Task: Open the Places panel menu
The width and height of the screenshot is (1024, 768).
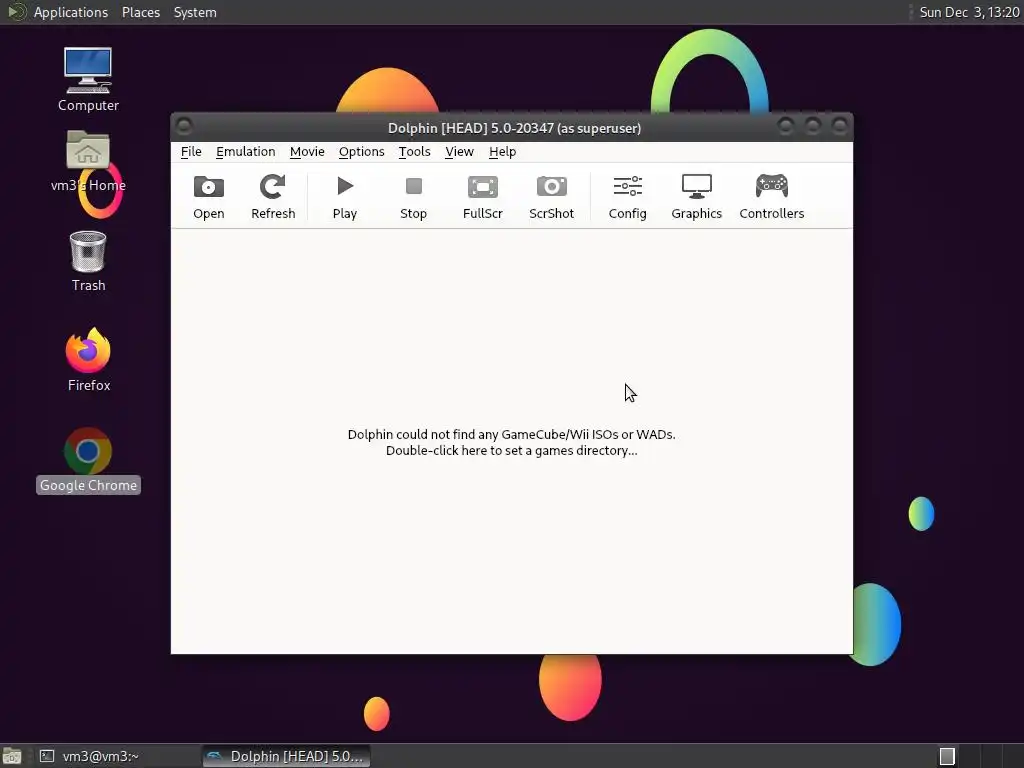Action: click(141, 12)
